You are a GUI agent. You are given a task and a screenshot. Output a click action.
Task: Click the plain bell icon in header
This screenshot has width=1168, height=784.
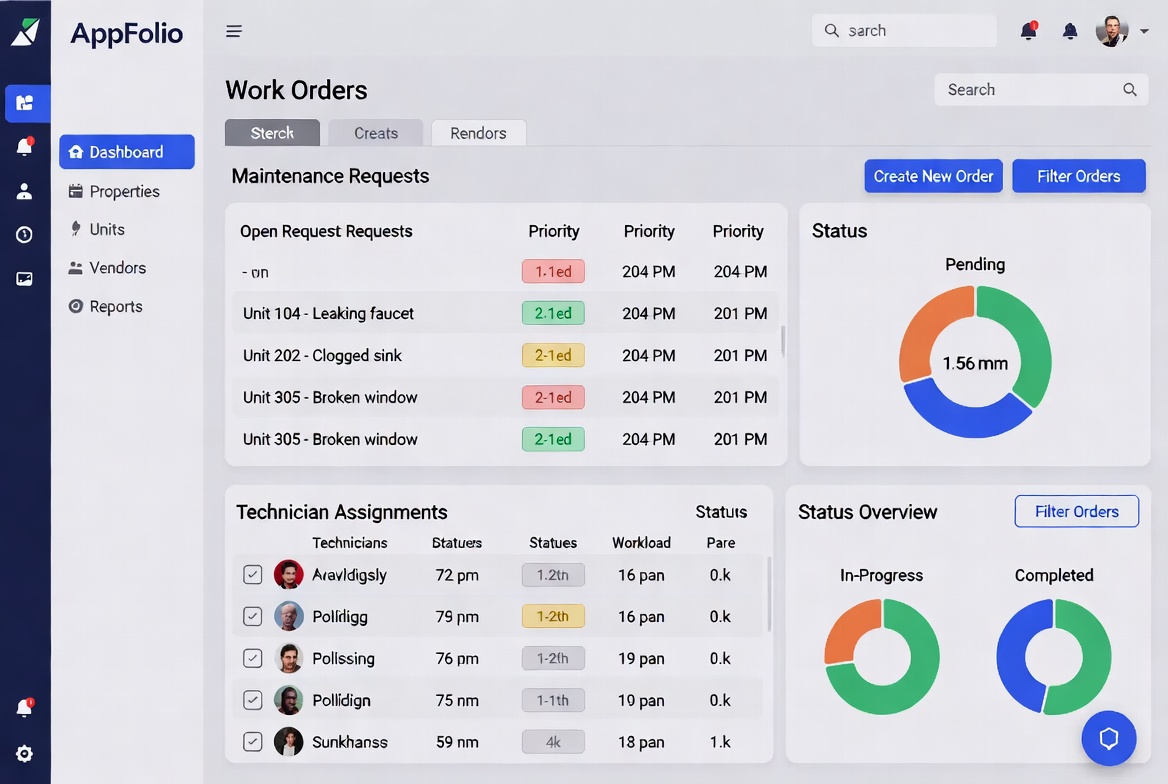pos(1070,31)
